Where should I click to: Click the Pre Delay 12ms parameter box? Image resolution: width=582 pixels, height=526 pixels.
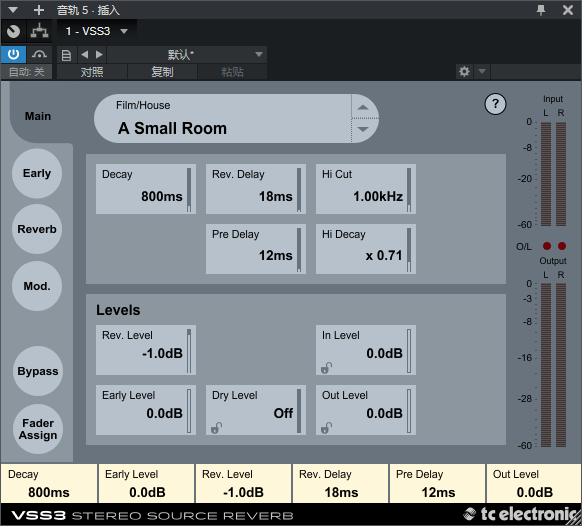coord(256,249)
